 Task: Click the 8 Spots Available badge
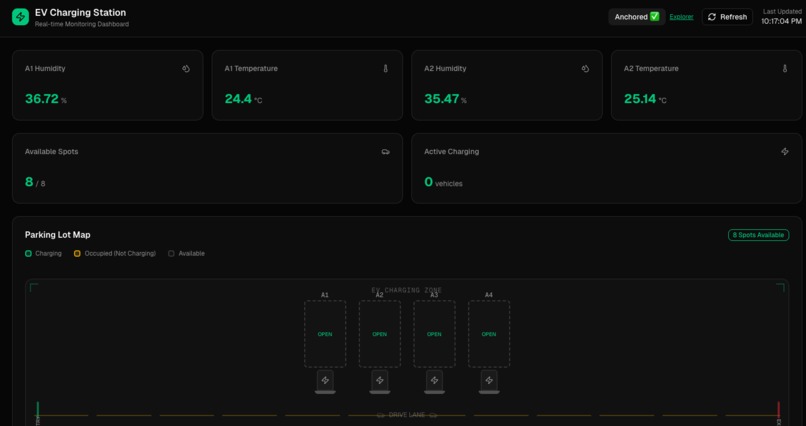[x=758, y=235]
